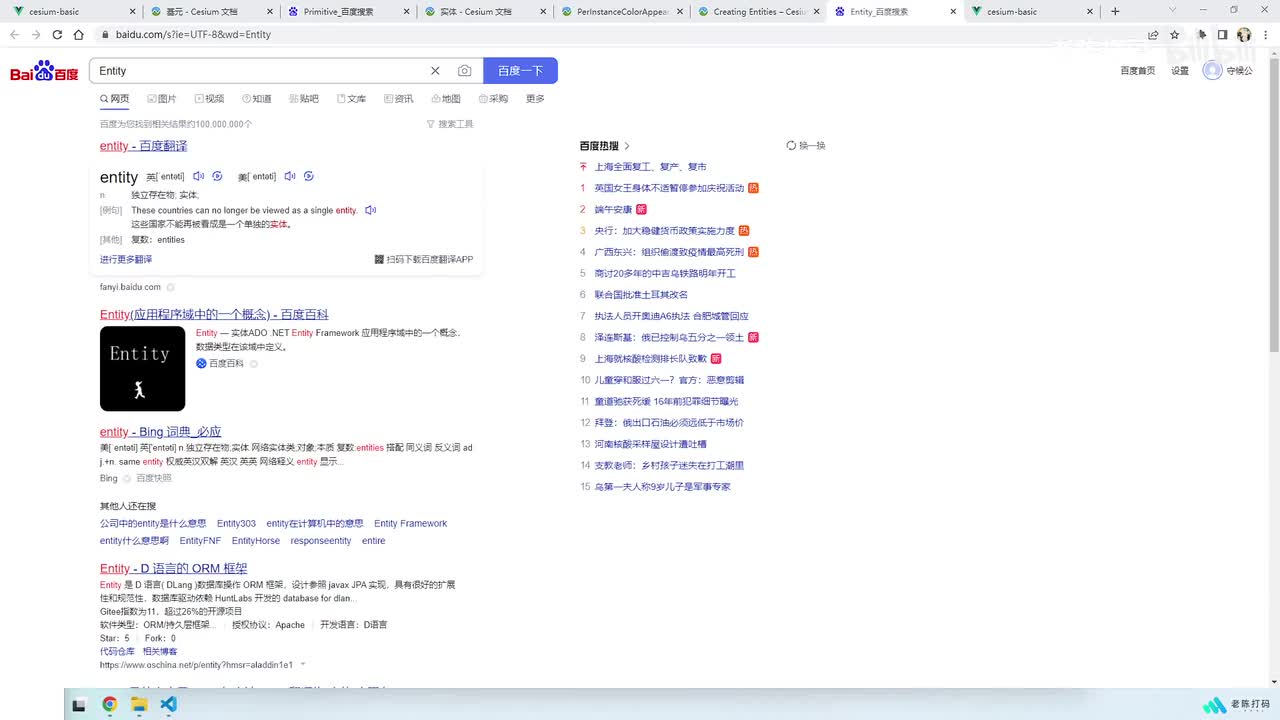This screenshot has width=1280, height=720.
Task: Open 'Entity - D 语言的 ORM 框架' result
Action: pyautogui.click(x=173, y=569)
